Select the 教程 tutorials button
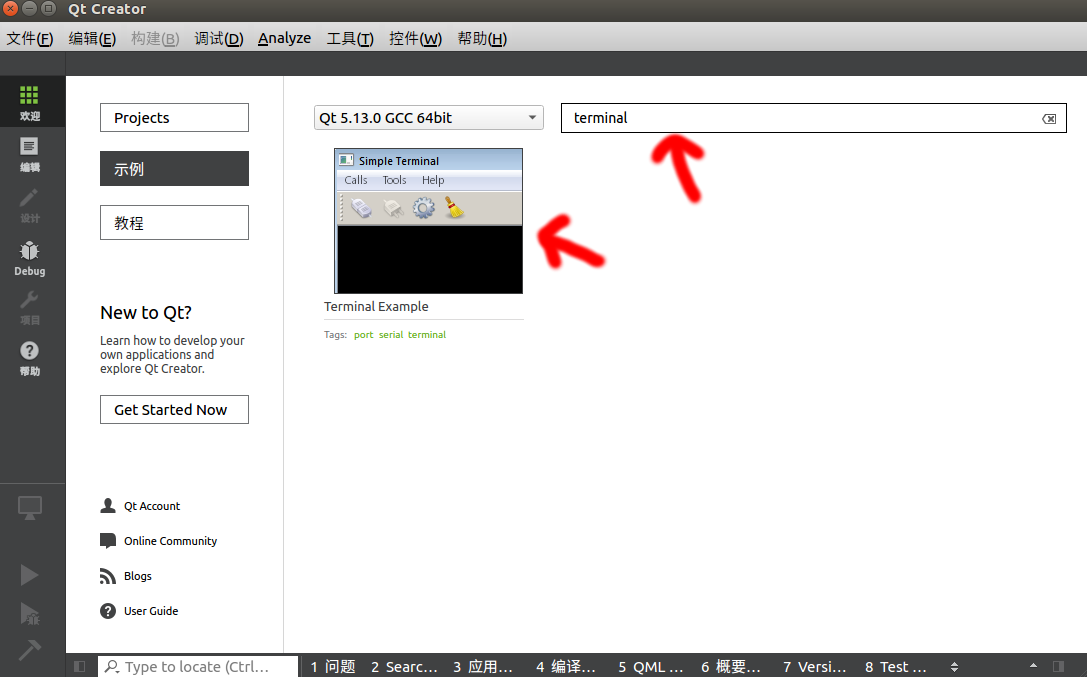This screenshot has height=677, width=1087. tap(174, 222)
